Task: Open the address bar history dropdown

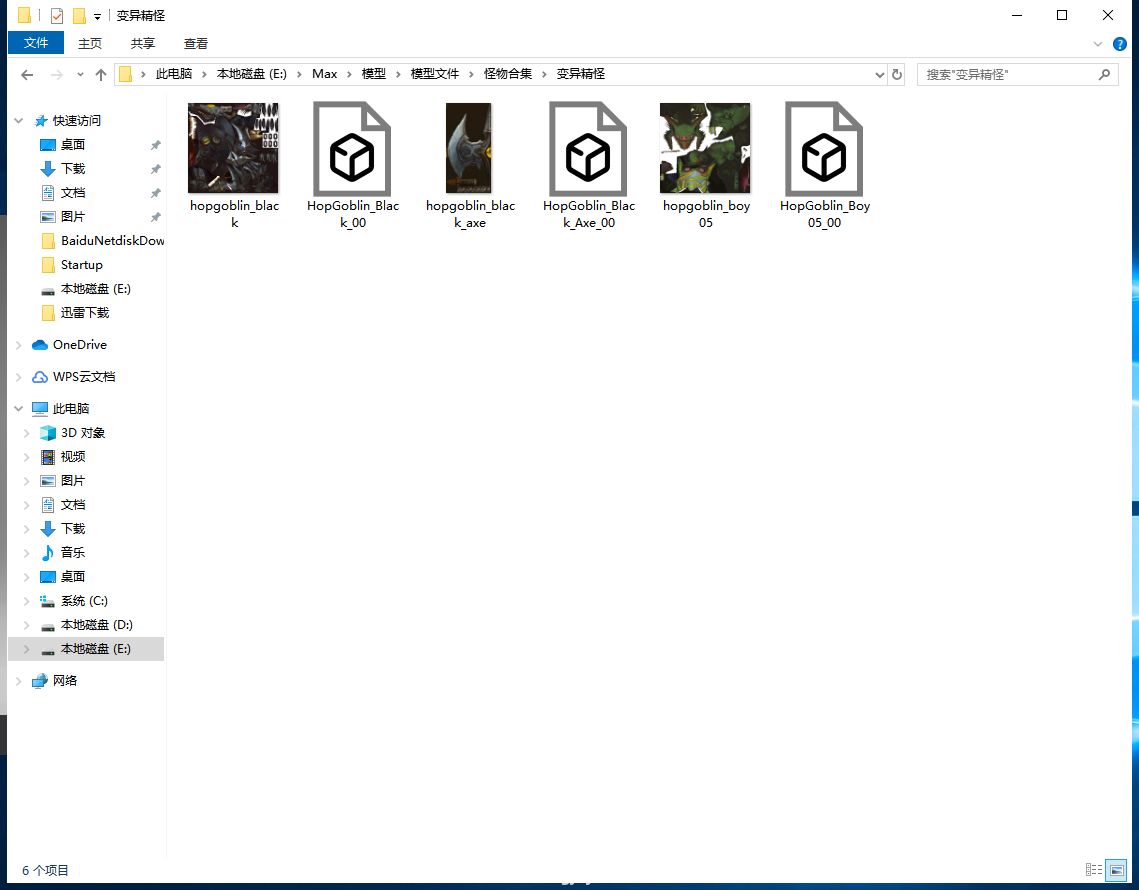Action: click(x=880, y=75)
